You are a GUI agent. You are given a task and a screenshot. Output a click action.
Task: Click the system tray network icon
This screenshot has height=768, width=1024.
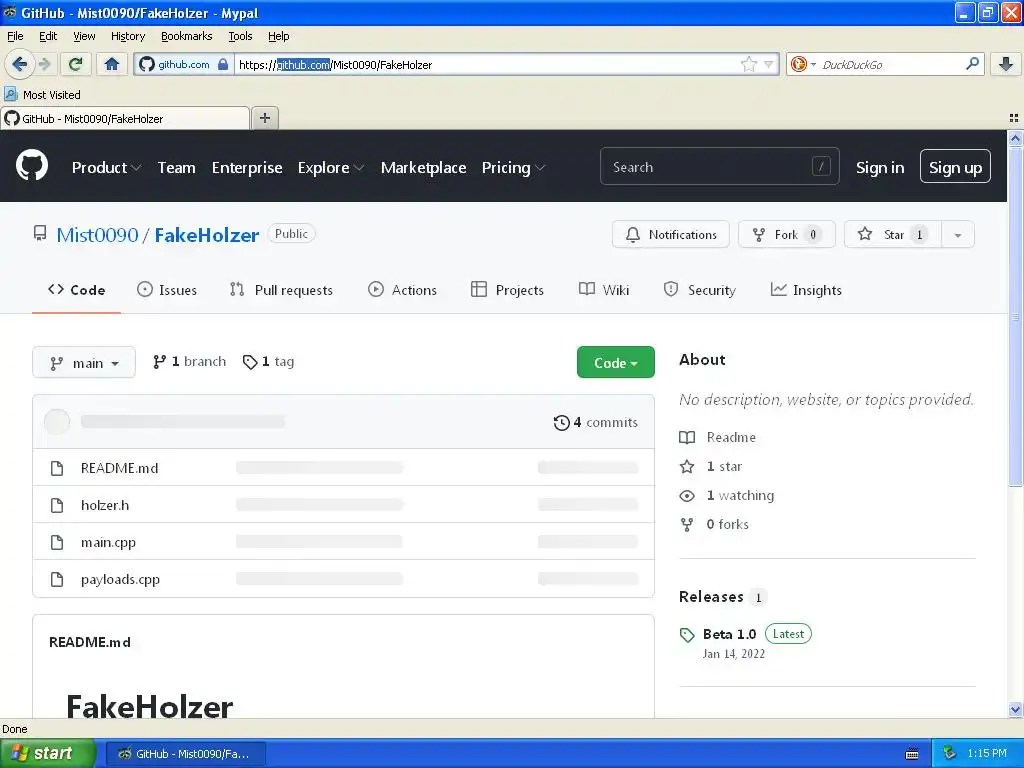click(950, 753)
